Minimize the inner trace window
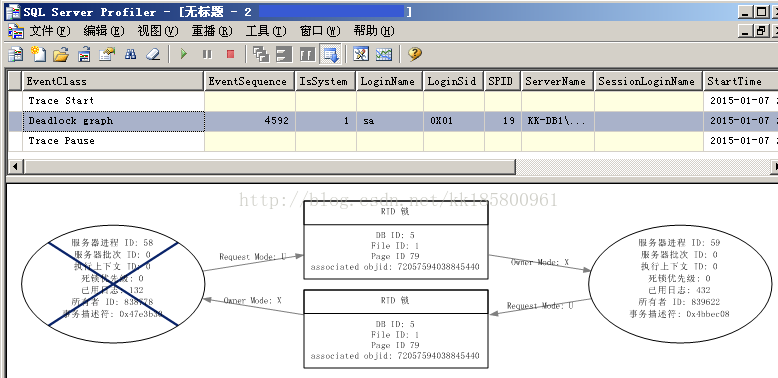Screen dimensions: 778x378 tap(744, 31)
